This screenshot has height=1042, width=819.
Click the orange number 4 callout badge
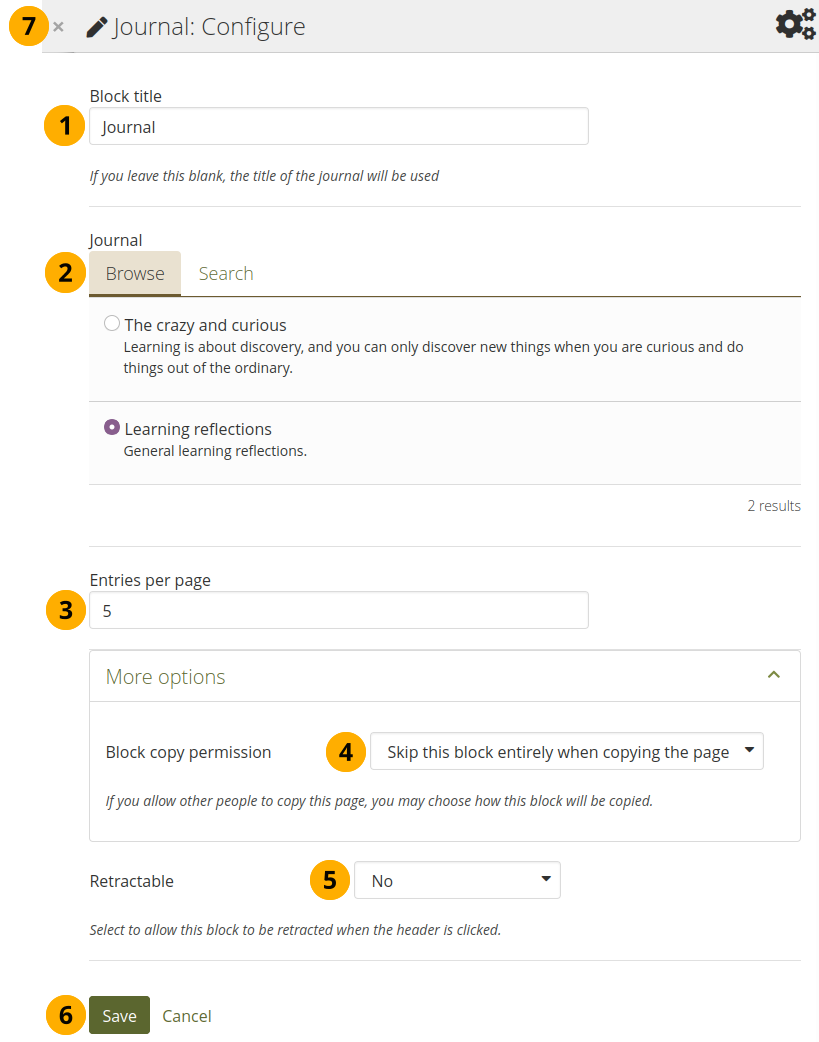[x=346, y=752]
